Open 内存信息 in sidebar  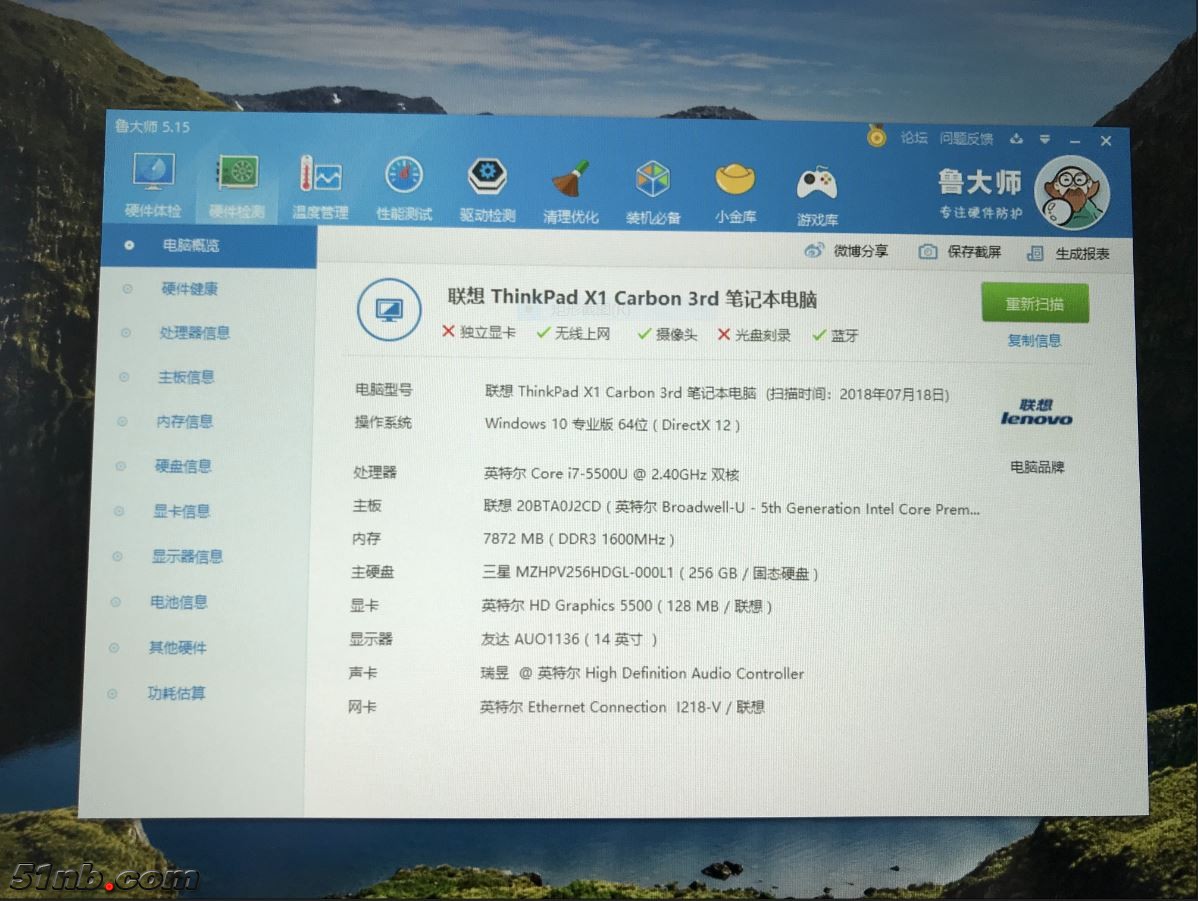[184, 421]
